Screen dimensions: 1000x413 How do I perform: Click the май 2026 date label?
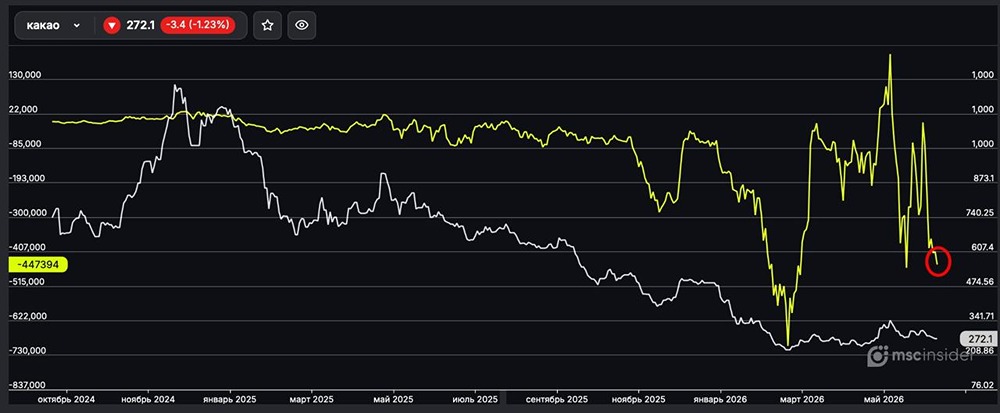coord(884,400)
